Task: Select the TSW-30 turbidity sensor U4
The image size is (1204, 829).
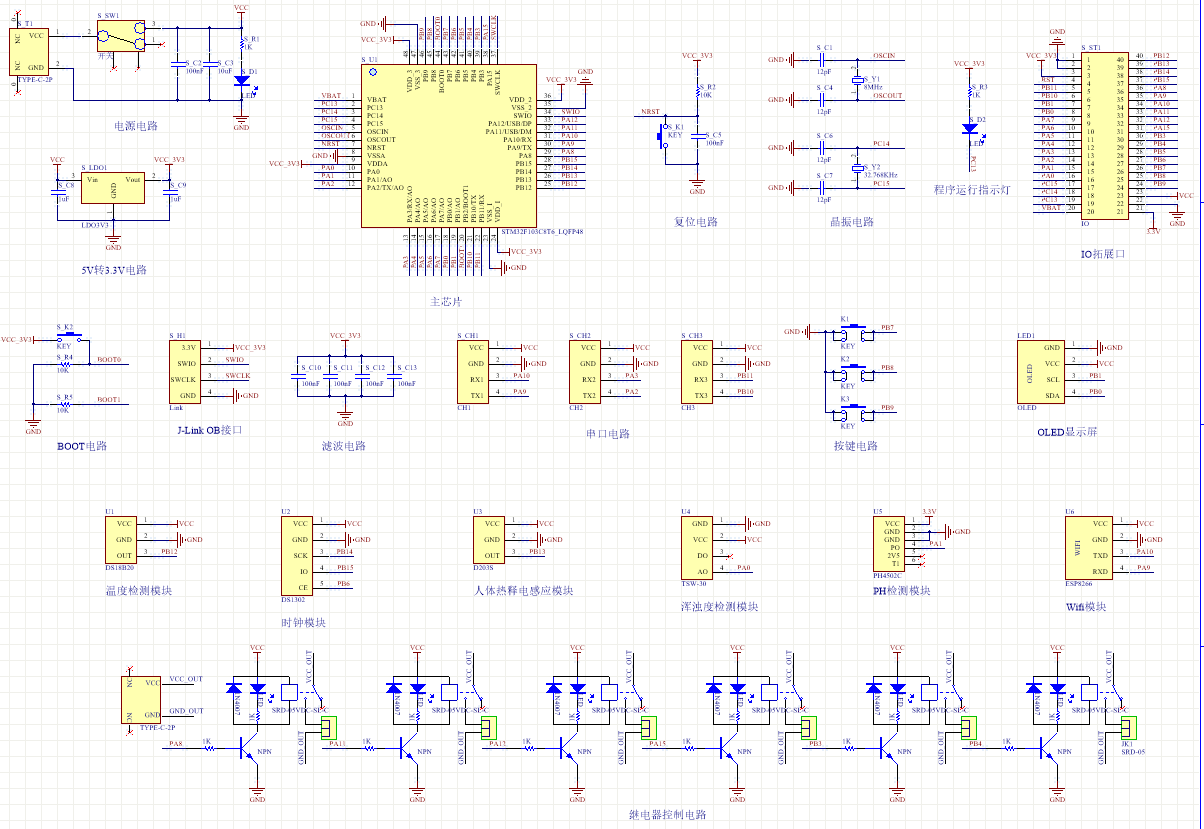Action: (699, 546)
